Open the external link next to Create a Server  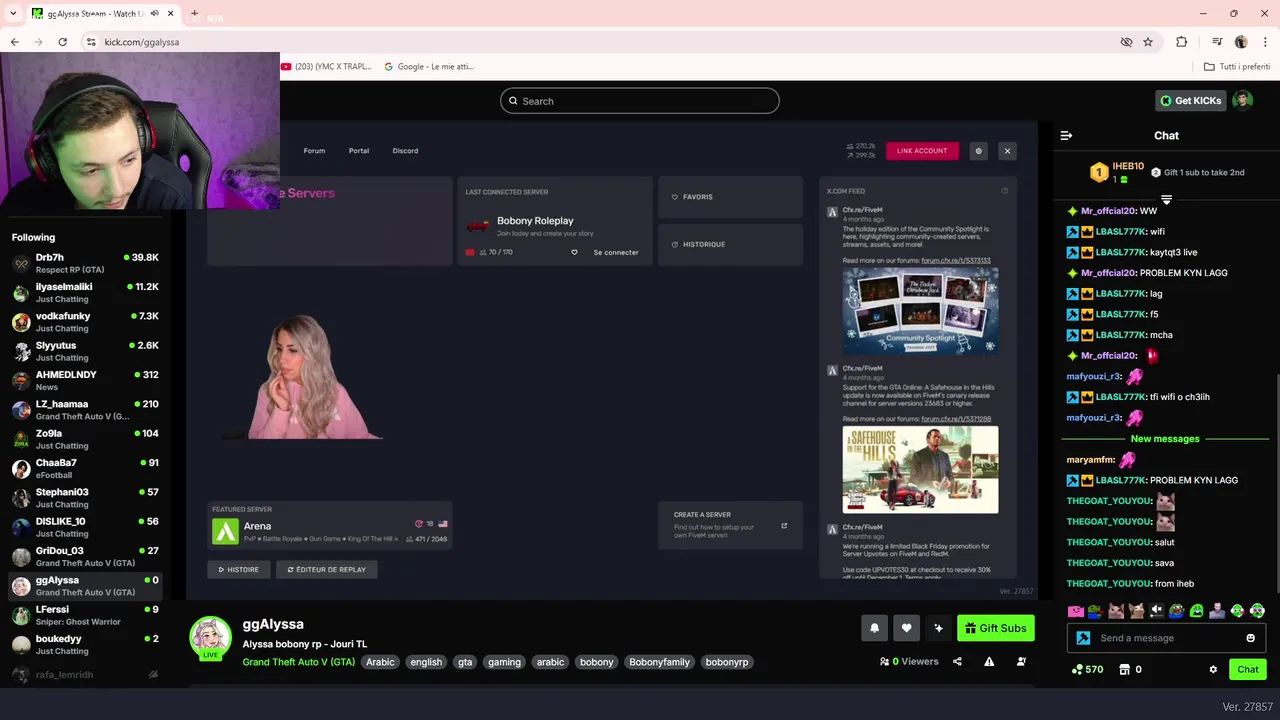coord(784,526)
